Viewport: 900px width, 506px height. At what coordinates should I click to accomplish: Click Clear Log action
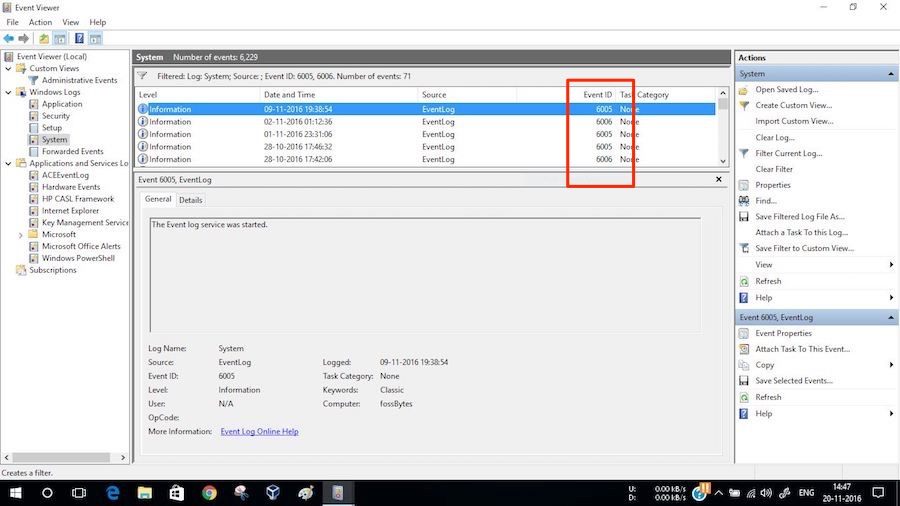[774, 138]
